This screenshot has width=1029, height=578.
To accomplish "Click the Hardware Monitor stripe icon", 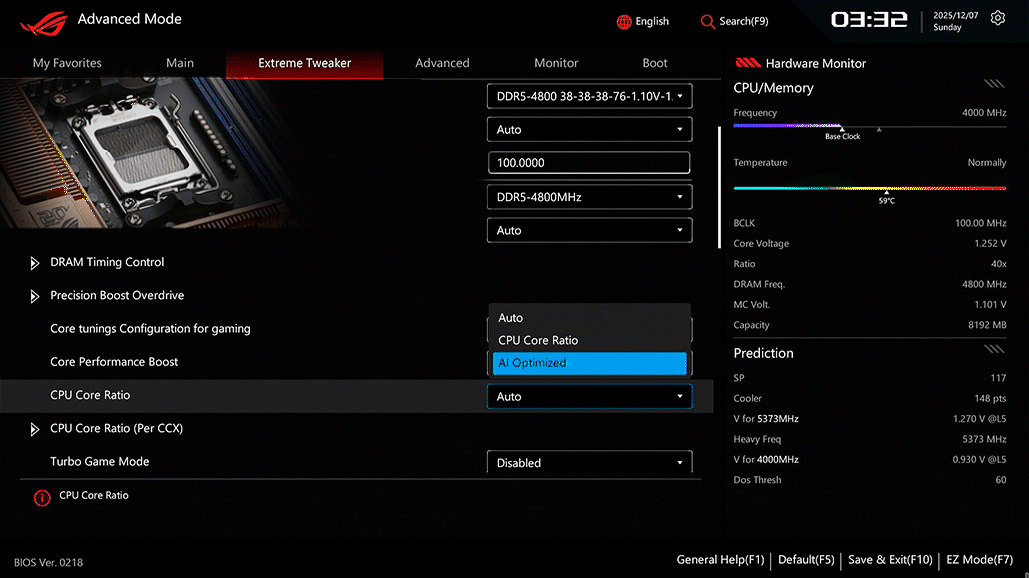I will (x=747, y=63).
